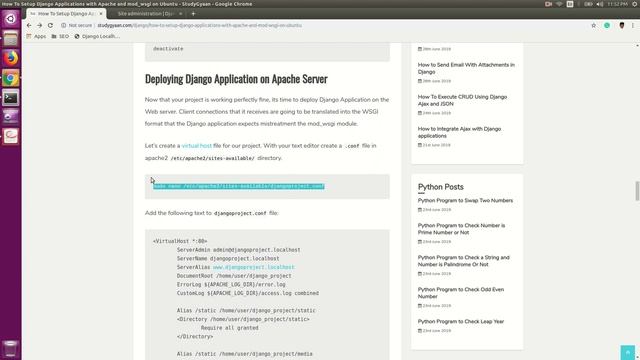Follow the virtual host link
Screen dimensions: 640x360
point(197,146)
